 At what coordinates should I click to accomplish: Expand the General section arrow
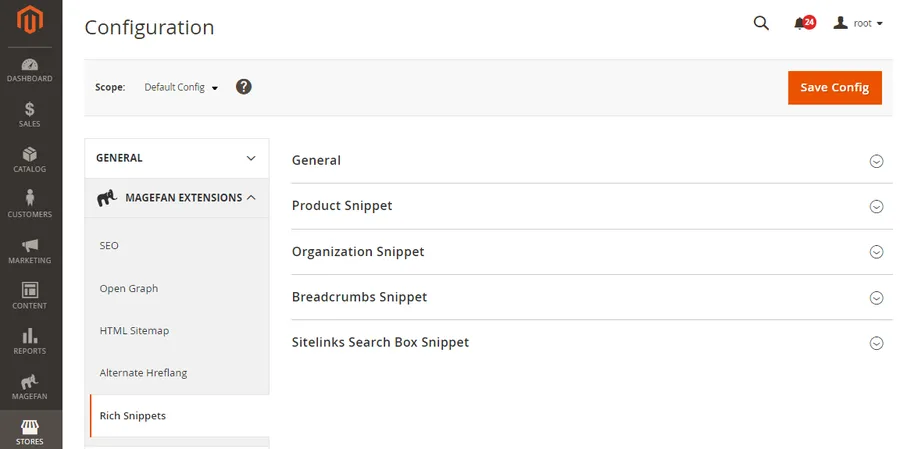click(x=876, y=161)
